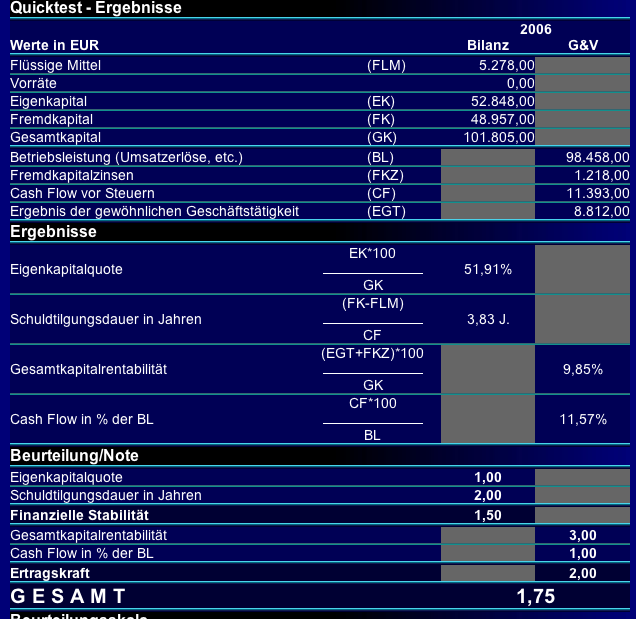Select the Finanzielle Stabilität grade 1,50

tap(488, 515)
